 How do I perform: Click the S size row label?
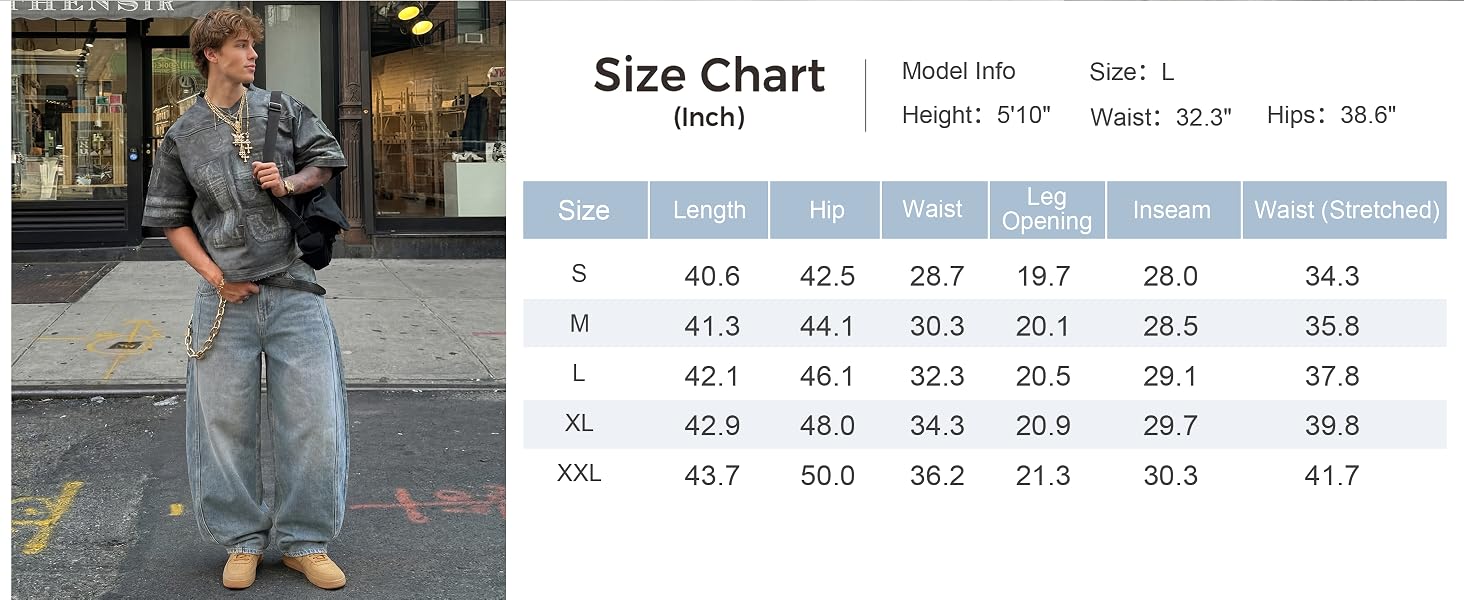tap(579, 274)
